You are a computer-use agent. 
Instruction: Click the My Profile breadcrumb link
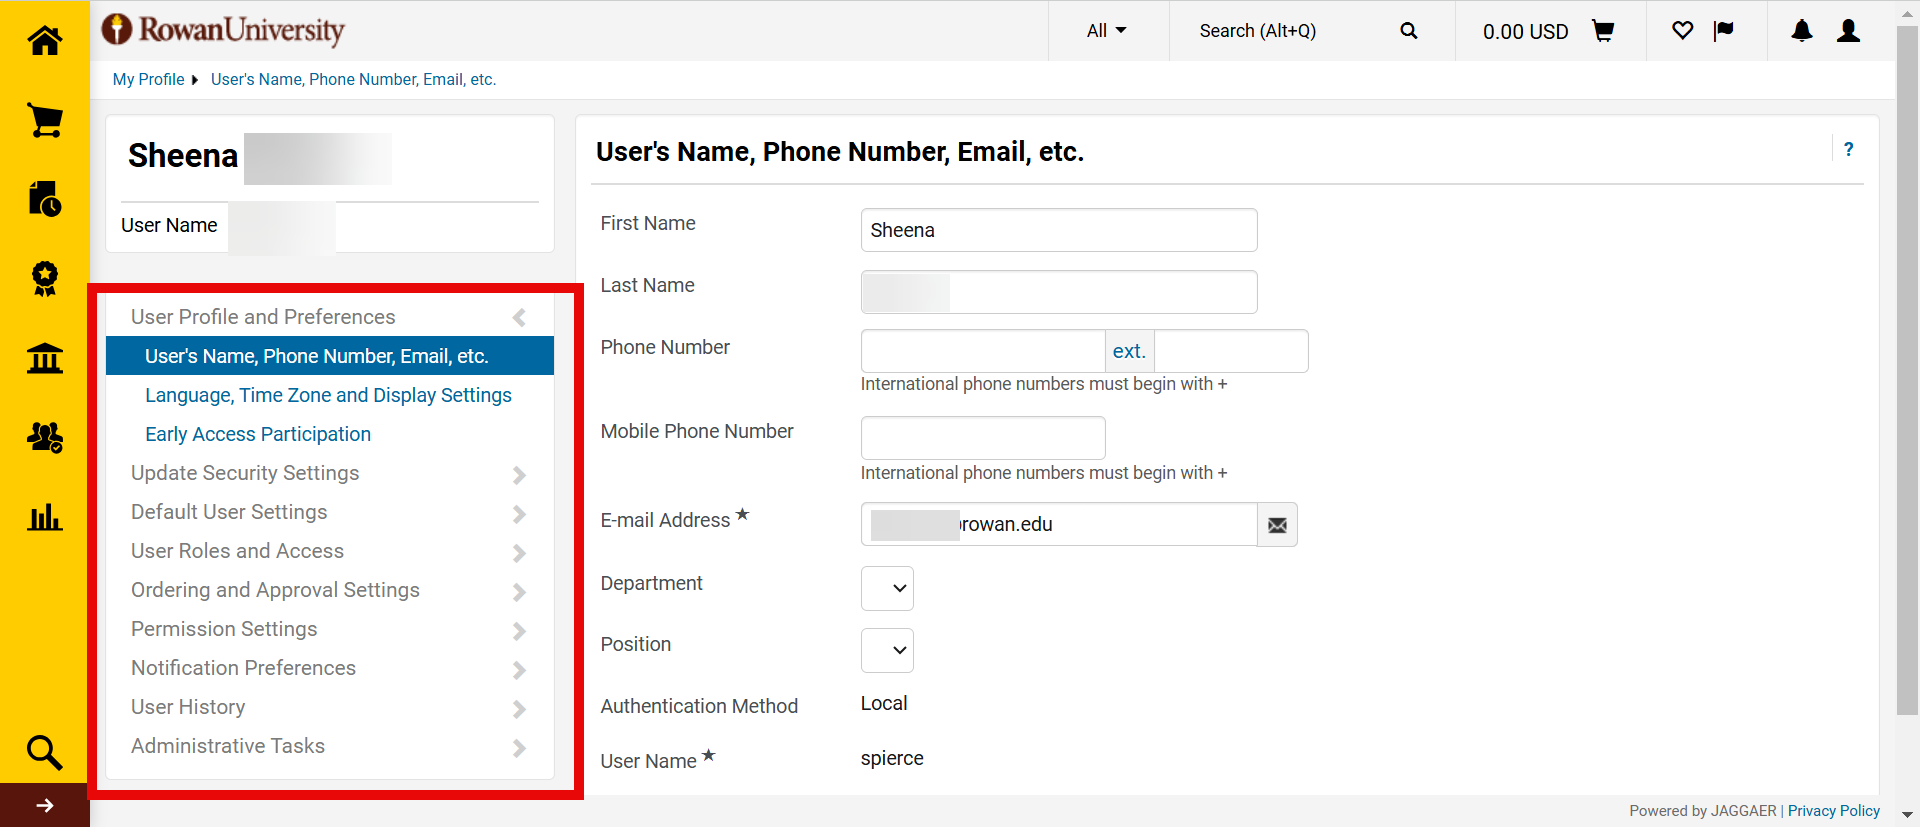click(148, 79)
